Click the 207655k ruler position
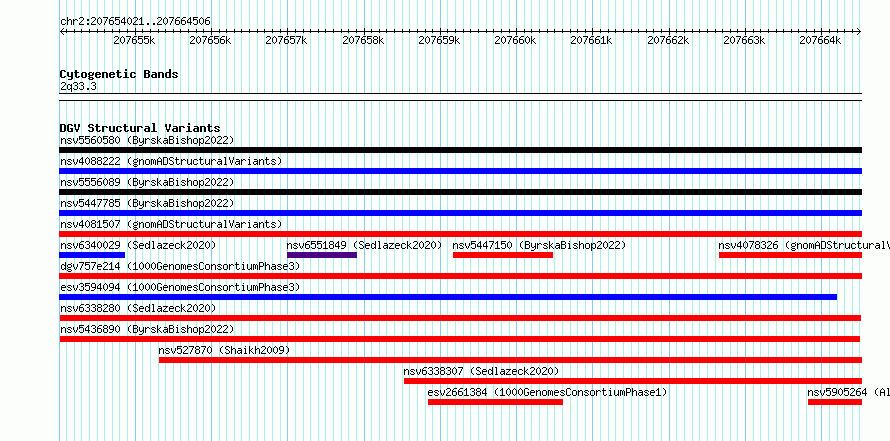This screenshot has width=890, height=441. click(134, 40)
